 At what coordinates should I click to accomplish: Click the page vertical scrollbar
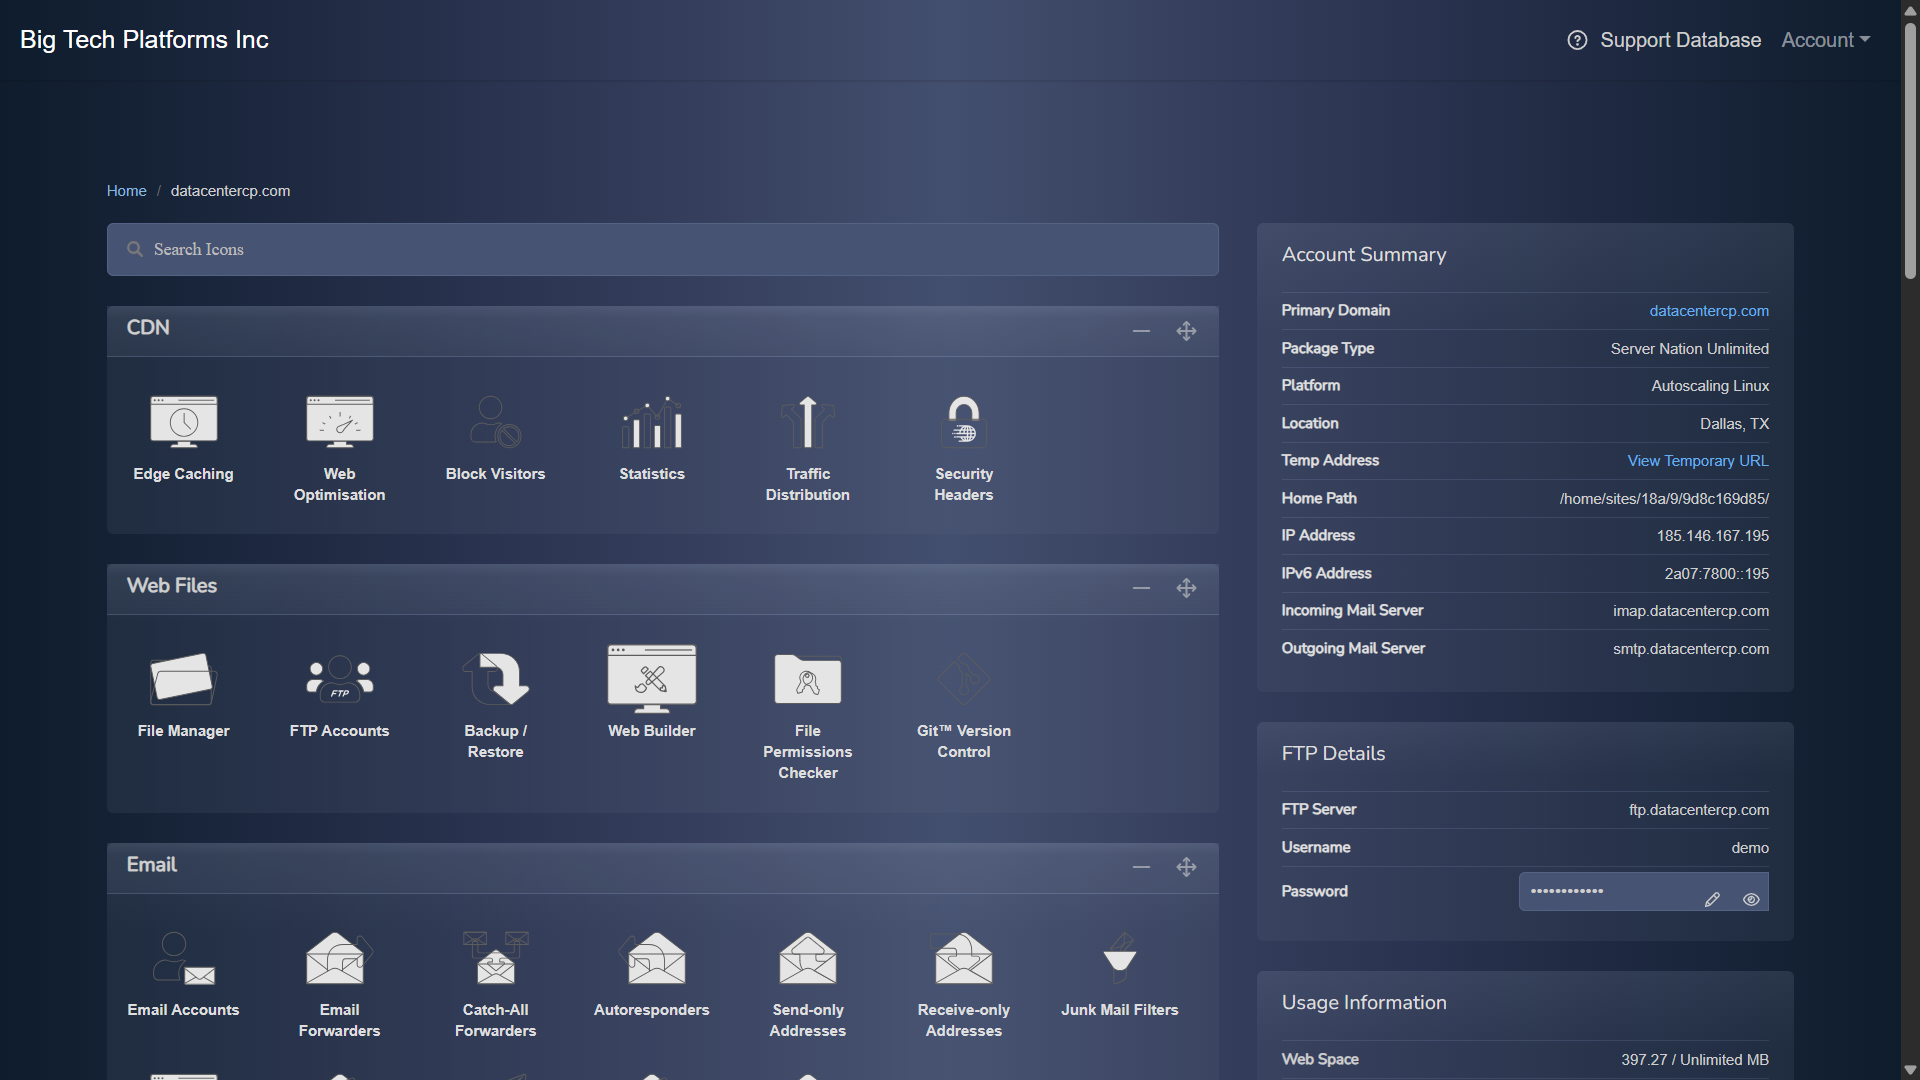coord(1909,150)
